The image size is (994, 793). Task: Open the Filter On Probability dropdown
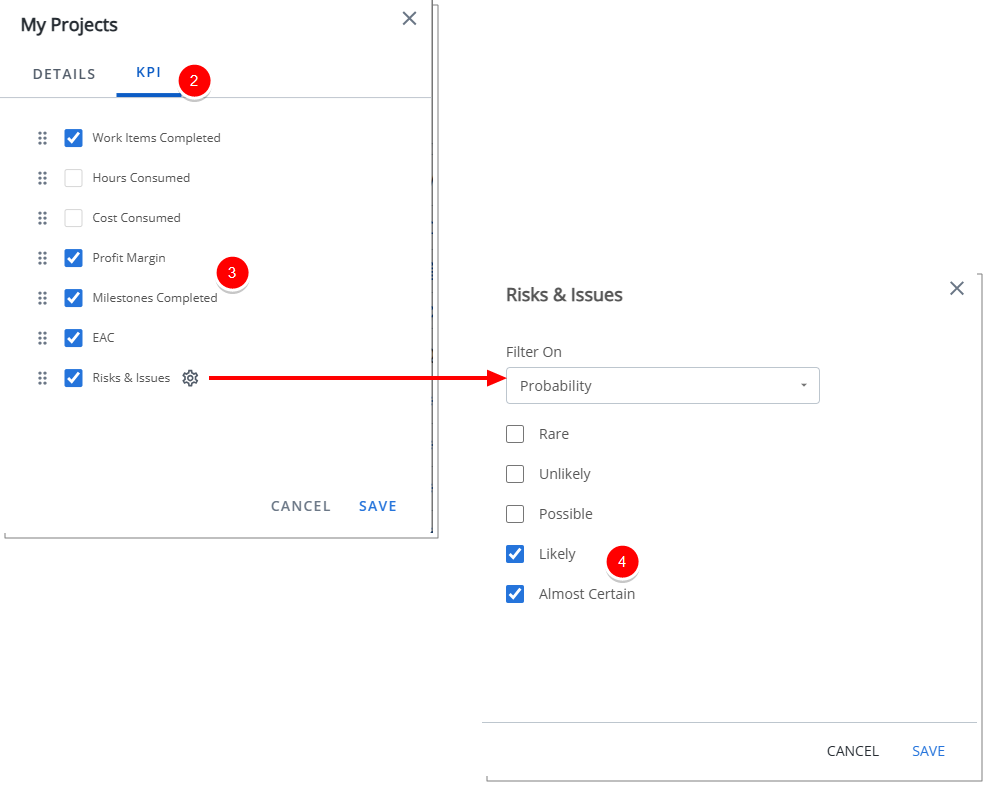[x=662, y=386]
